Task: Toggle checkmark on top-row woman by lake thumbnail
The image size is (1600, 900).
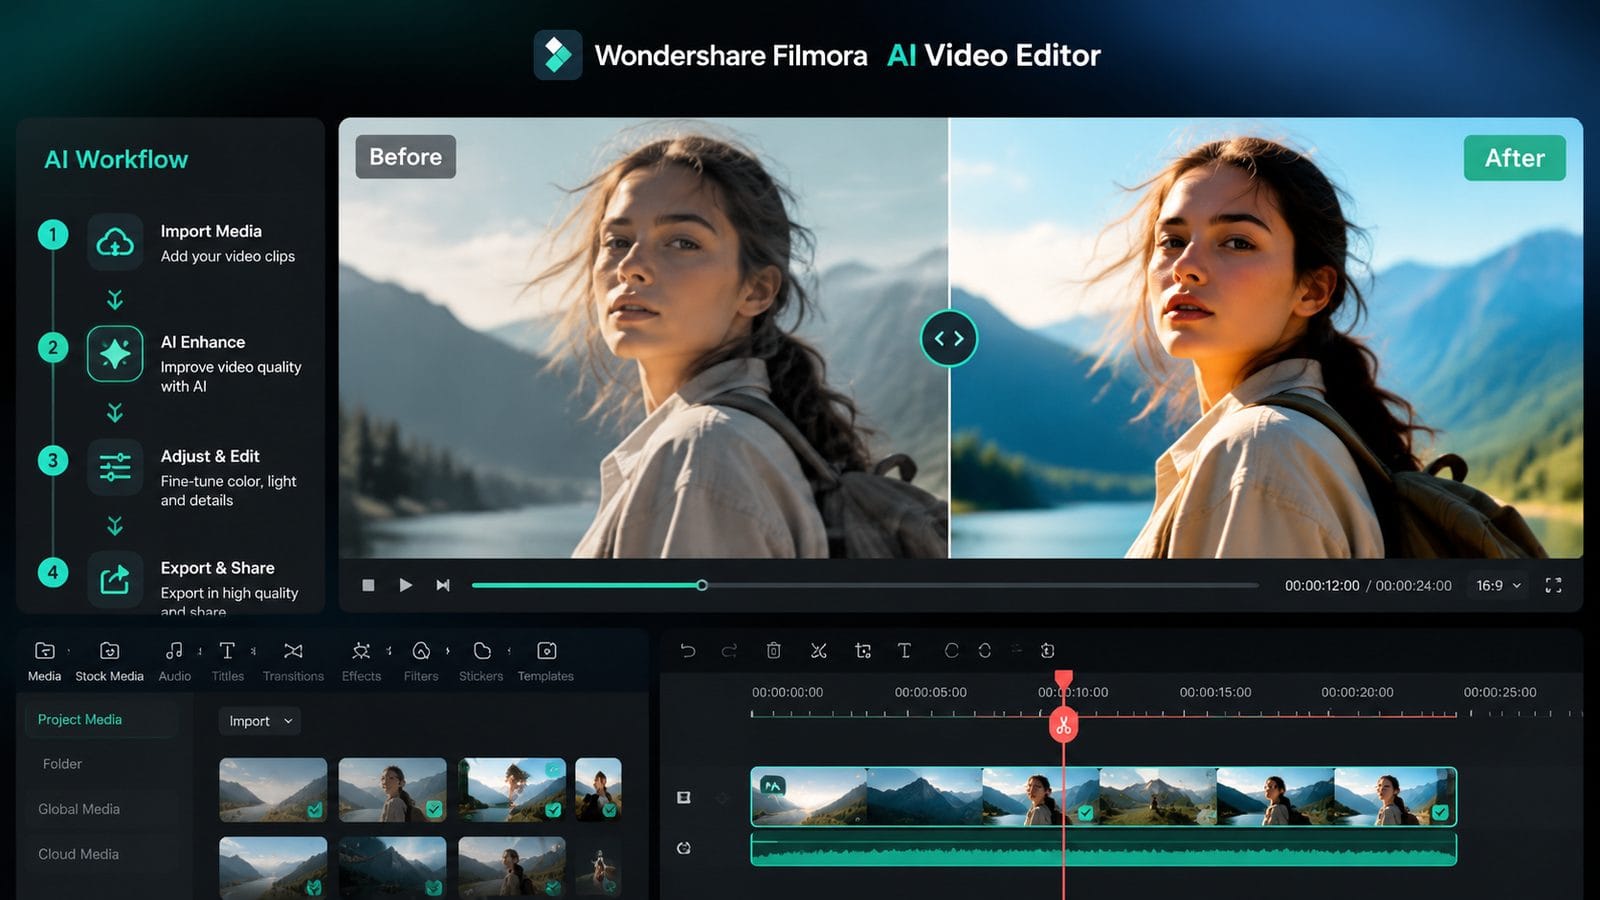Action: point(434,809)
